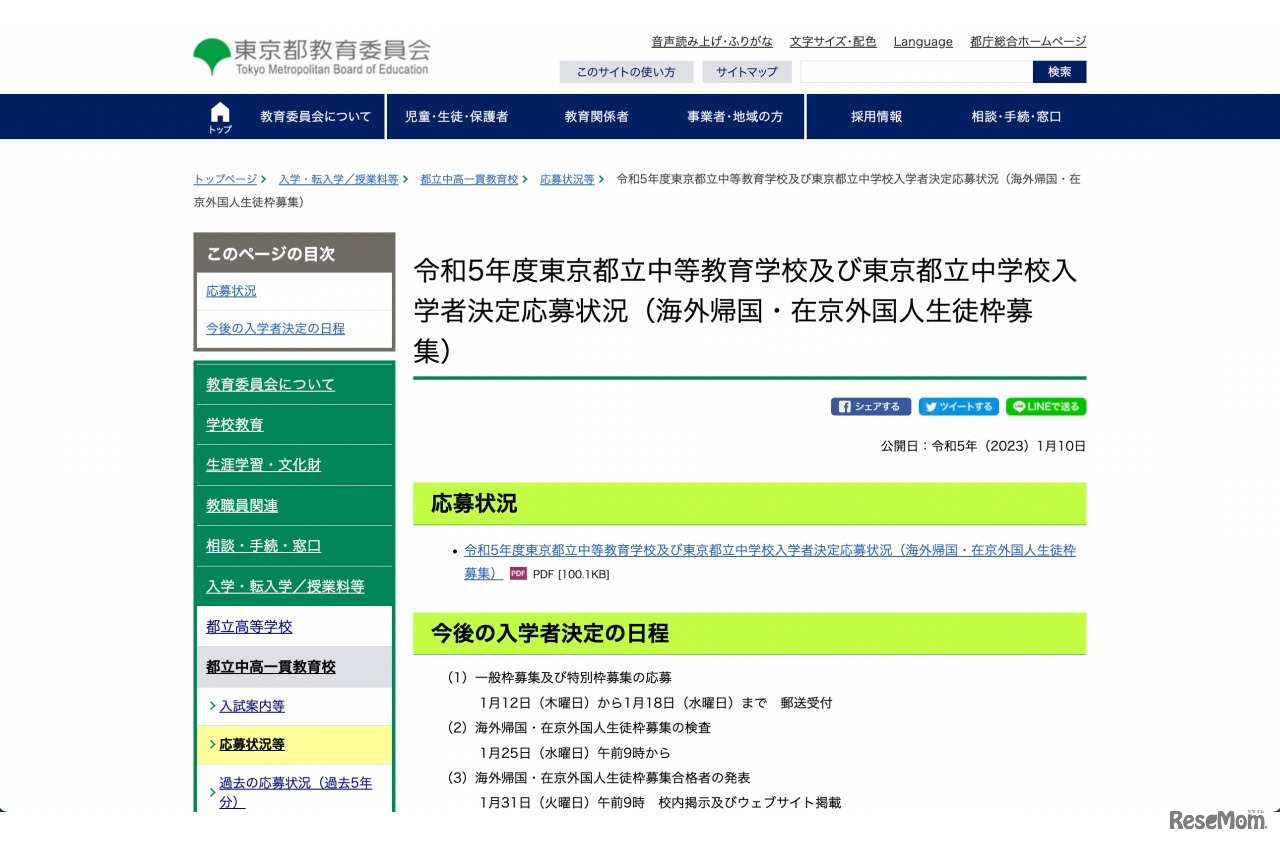This screenshot has width=1280, height=843.
Task: Open Language link in header
Action: click(x=923, y=42)
